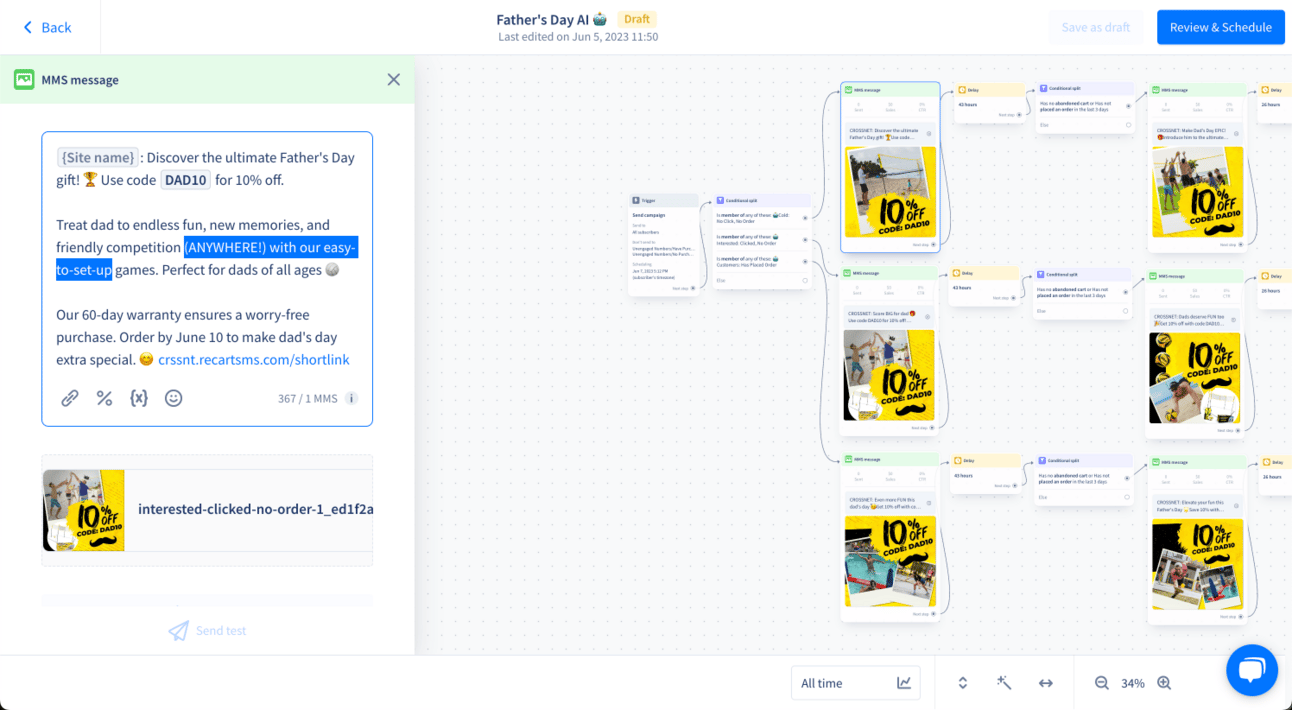
Task: Open the beach volleyball image in 'Discover the ultimate' node
Action: point(890,192)
